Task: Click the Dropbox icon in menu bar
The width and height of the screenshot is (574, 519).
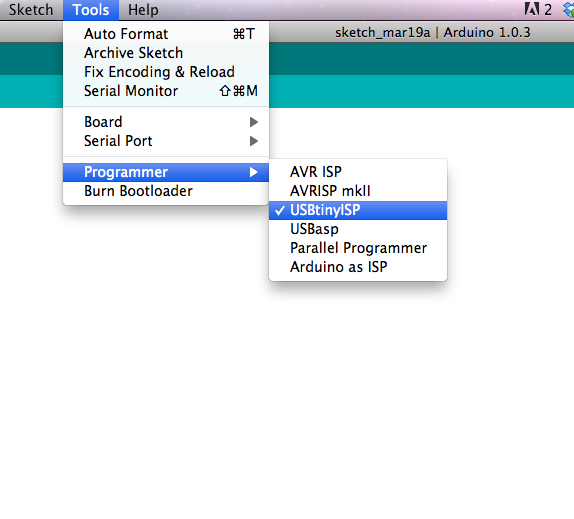Action: click(569, 10)
